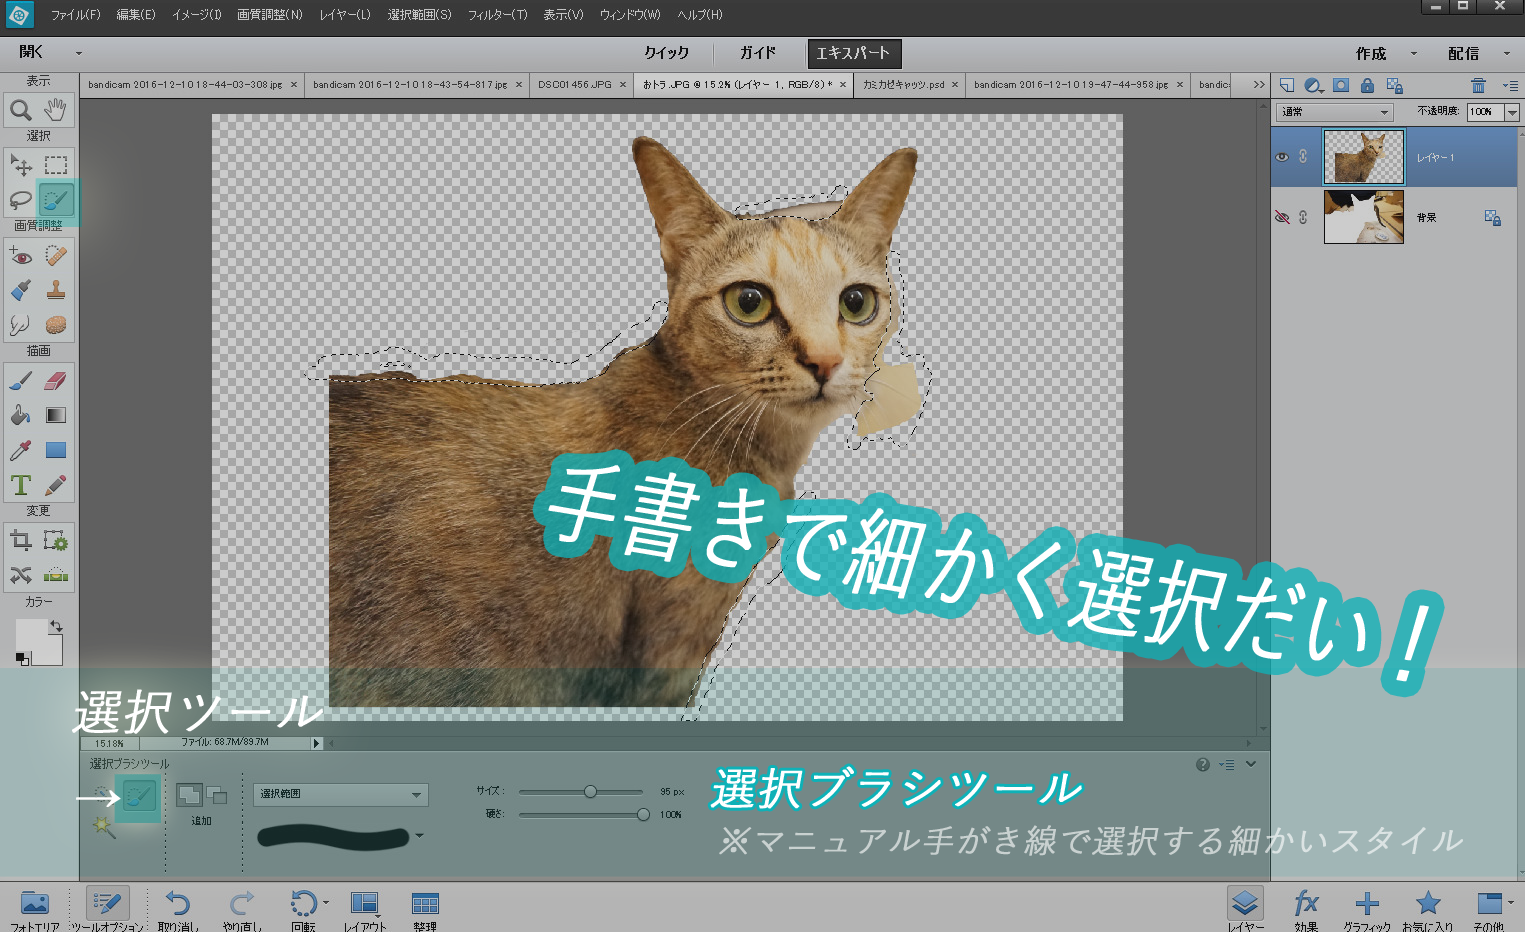The height and width of the screenshot is (932, 1525).
Task: Show the hidden 背景 layer
Action: point(1282,217)
